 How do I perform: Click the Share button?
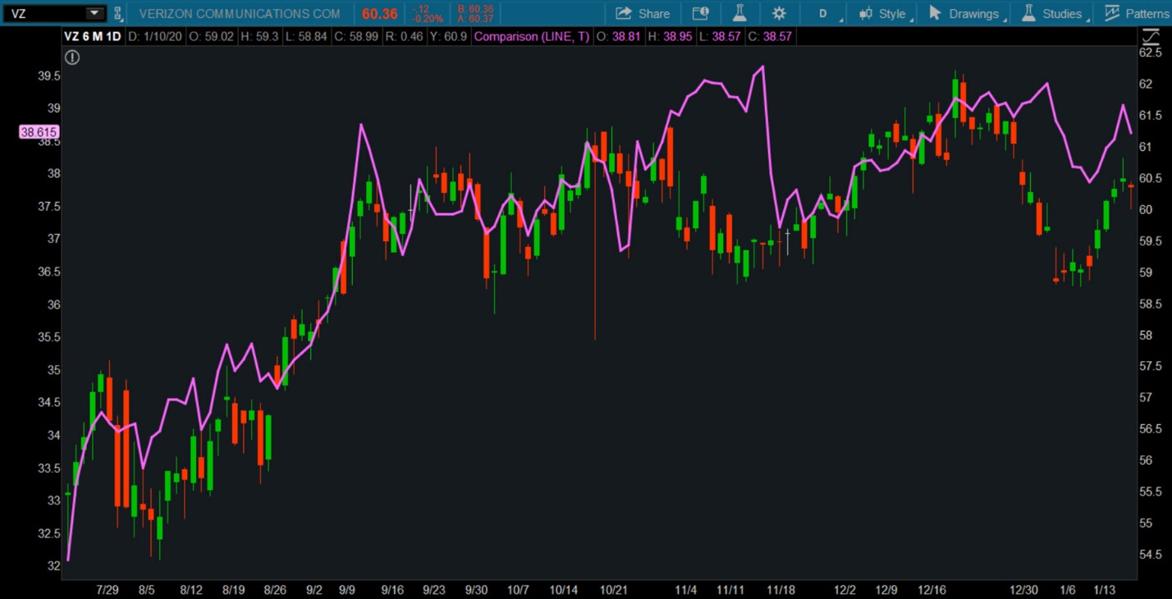(x=643, y=13)
